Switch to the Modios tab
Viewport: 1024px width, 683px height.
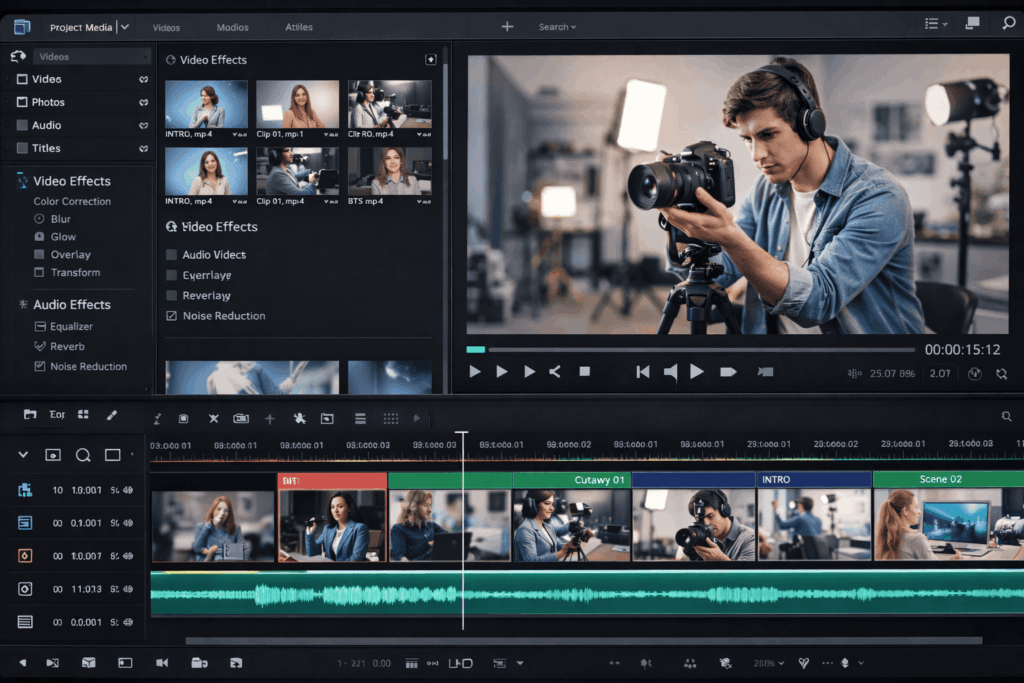click(x=232, y=27)
